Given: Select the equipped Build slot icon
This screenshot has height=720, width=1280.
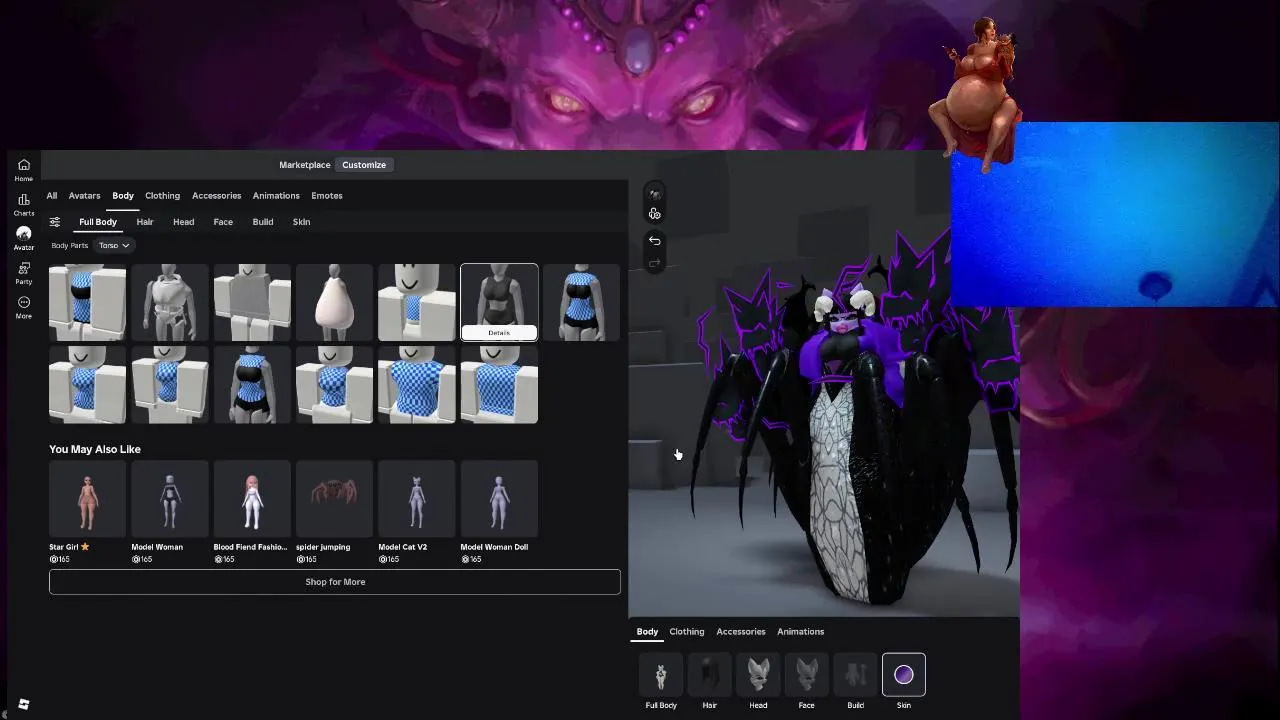Looking at the screenshot, I should (x=855, y=675).
